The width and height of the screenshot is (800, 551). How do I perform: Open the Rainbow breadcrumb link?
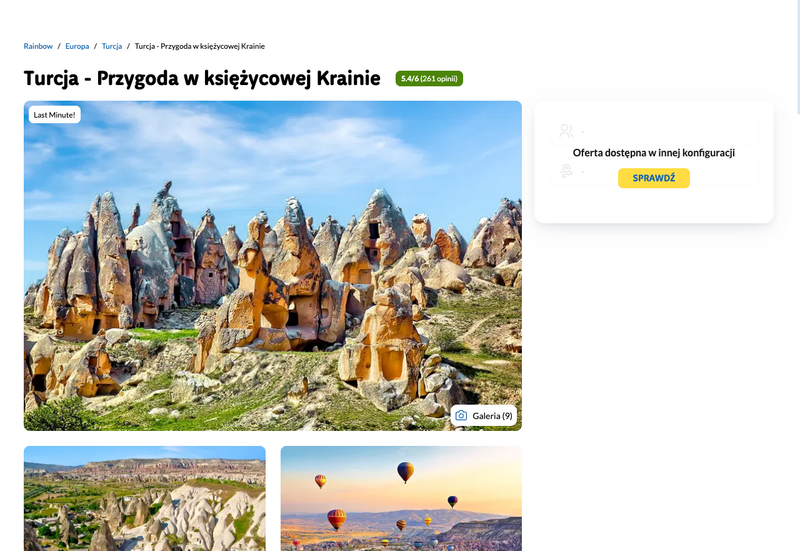[38, 46]
